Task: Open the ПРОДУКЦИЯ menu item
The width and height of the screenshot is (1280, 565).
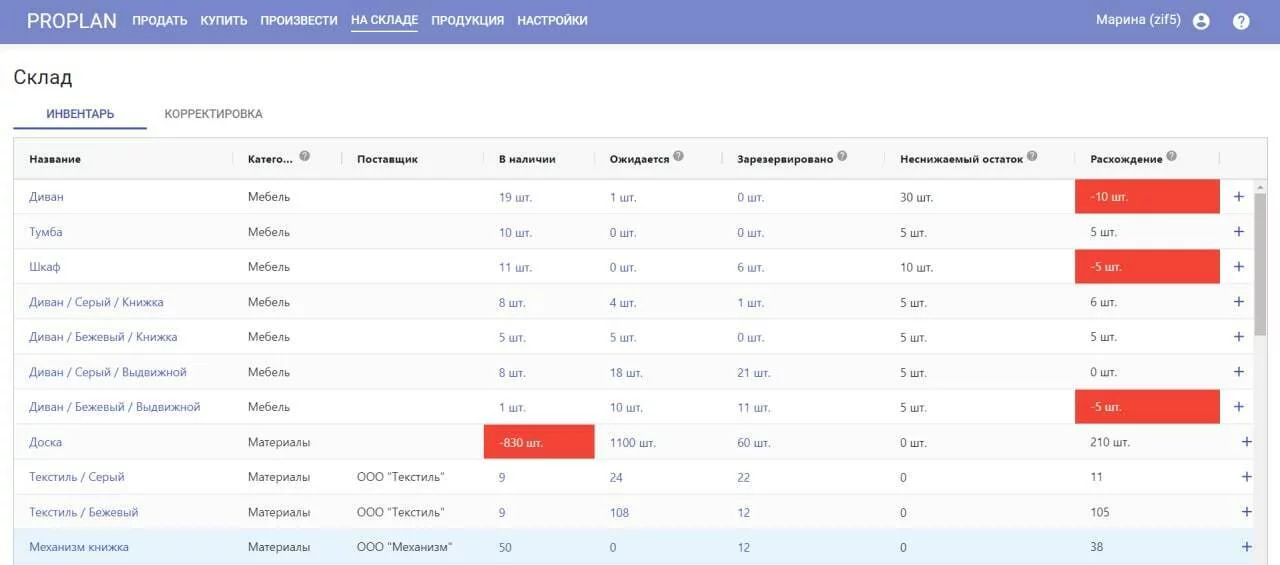Action: [x=468, y=21]
